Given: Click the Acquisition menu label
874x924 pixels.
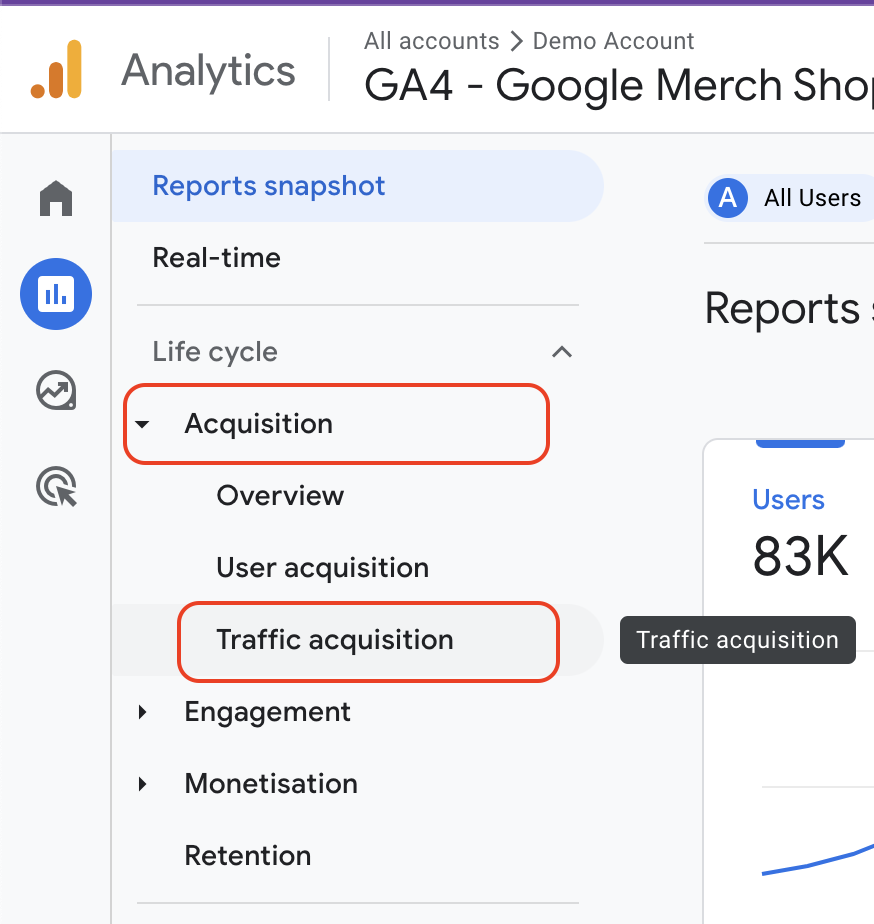Looking at the screenshot, I should pyautogui.click(x=258, y=424).
